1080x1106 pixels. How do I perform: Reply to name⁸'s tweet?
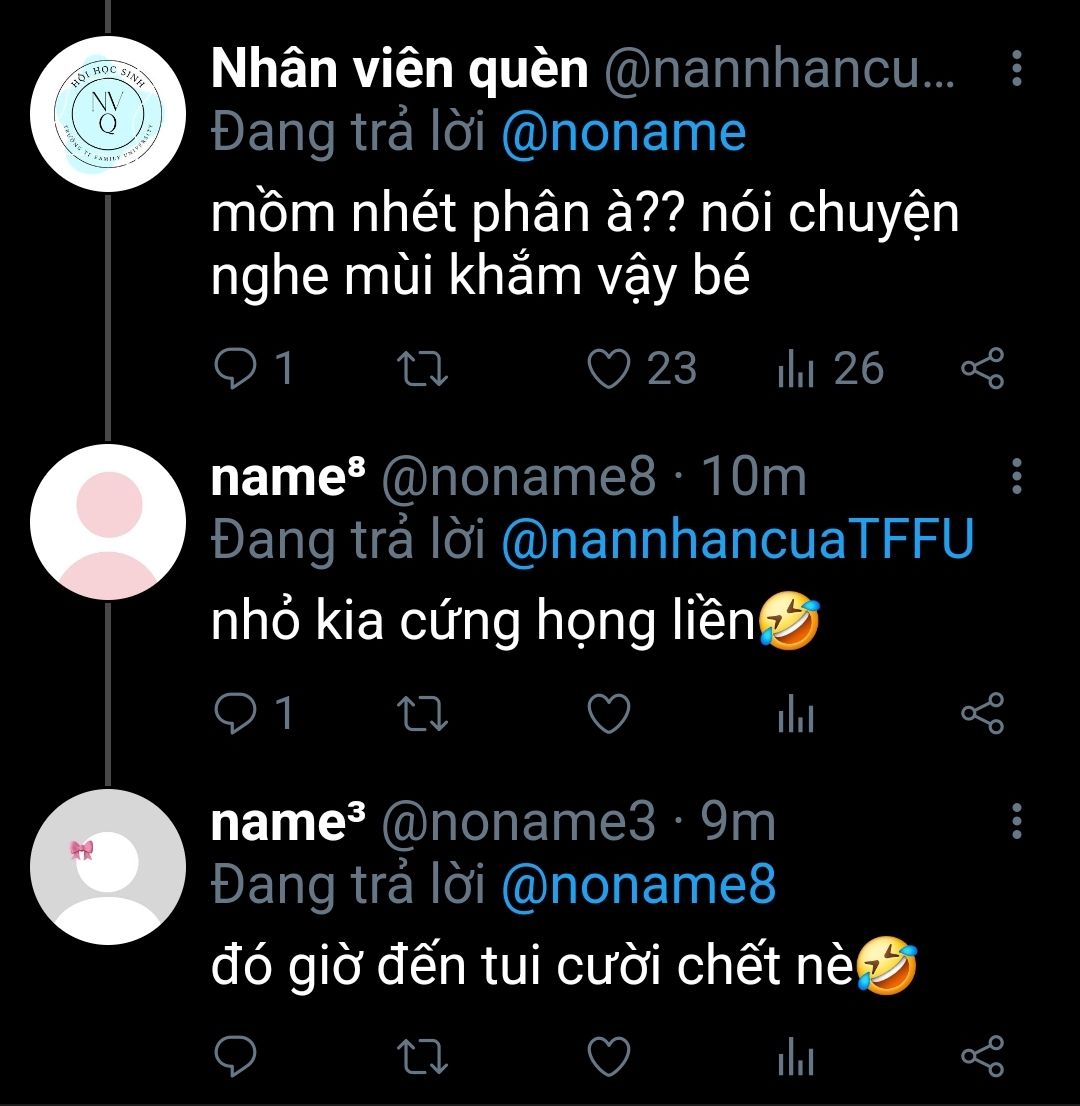tap(237, 714)
